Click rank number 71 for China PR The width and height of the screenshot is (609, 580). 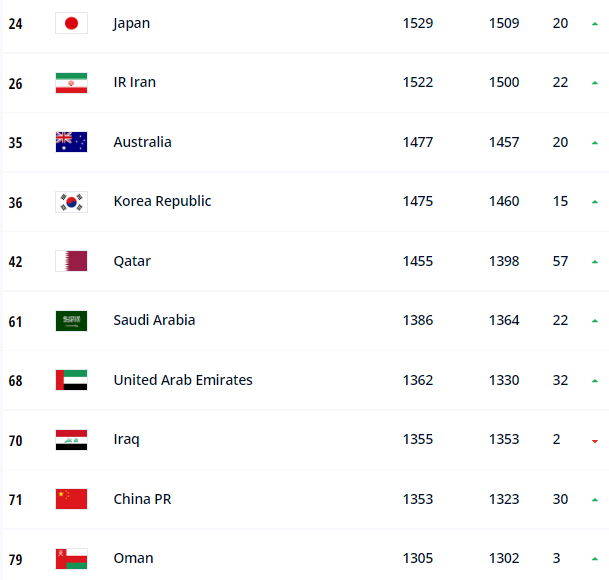click(x=16, y=500)
